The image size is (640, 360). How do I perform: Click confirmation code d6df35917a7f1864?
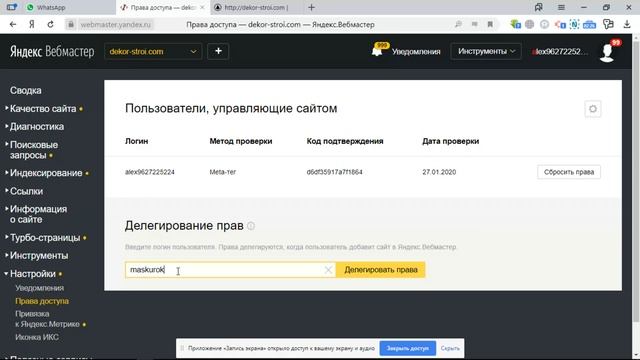[335, 172]
